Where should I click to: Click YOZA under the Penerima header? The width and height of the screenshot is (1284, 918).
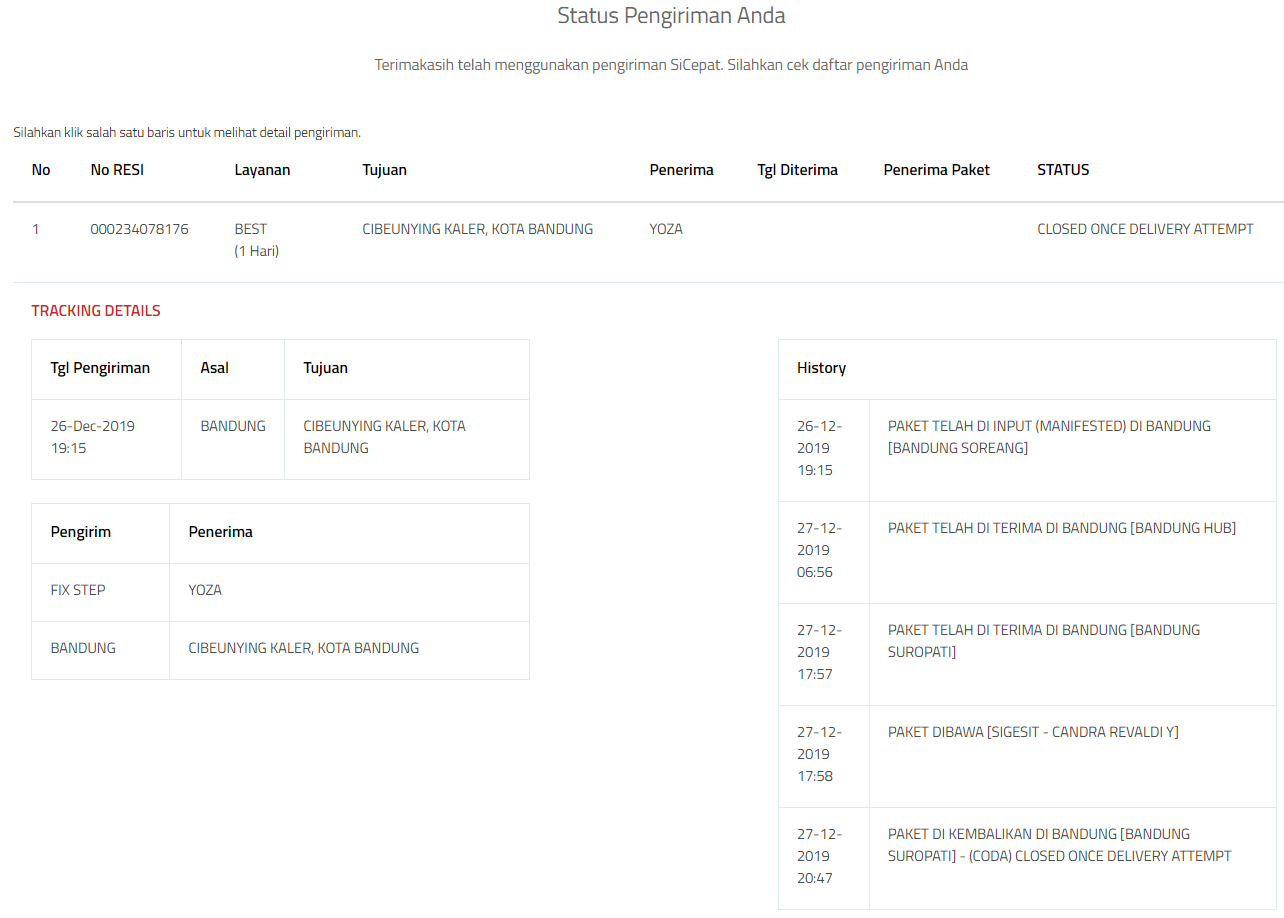(205, 590)
